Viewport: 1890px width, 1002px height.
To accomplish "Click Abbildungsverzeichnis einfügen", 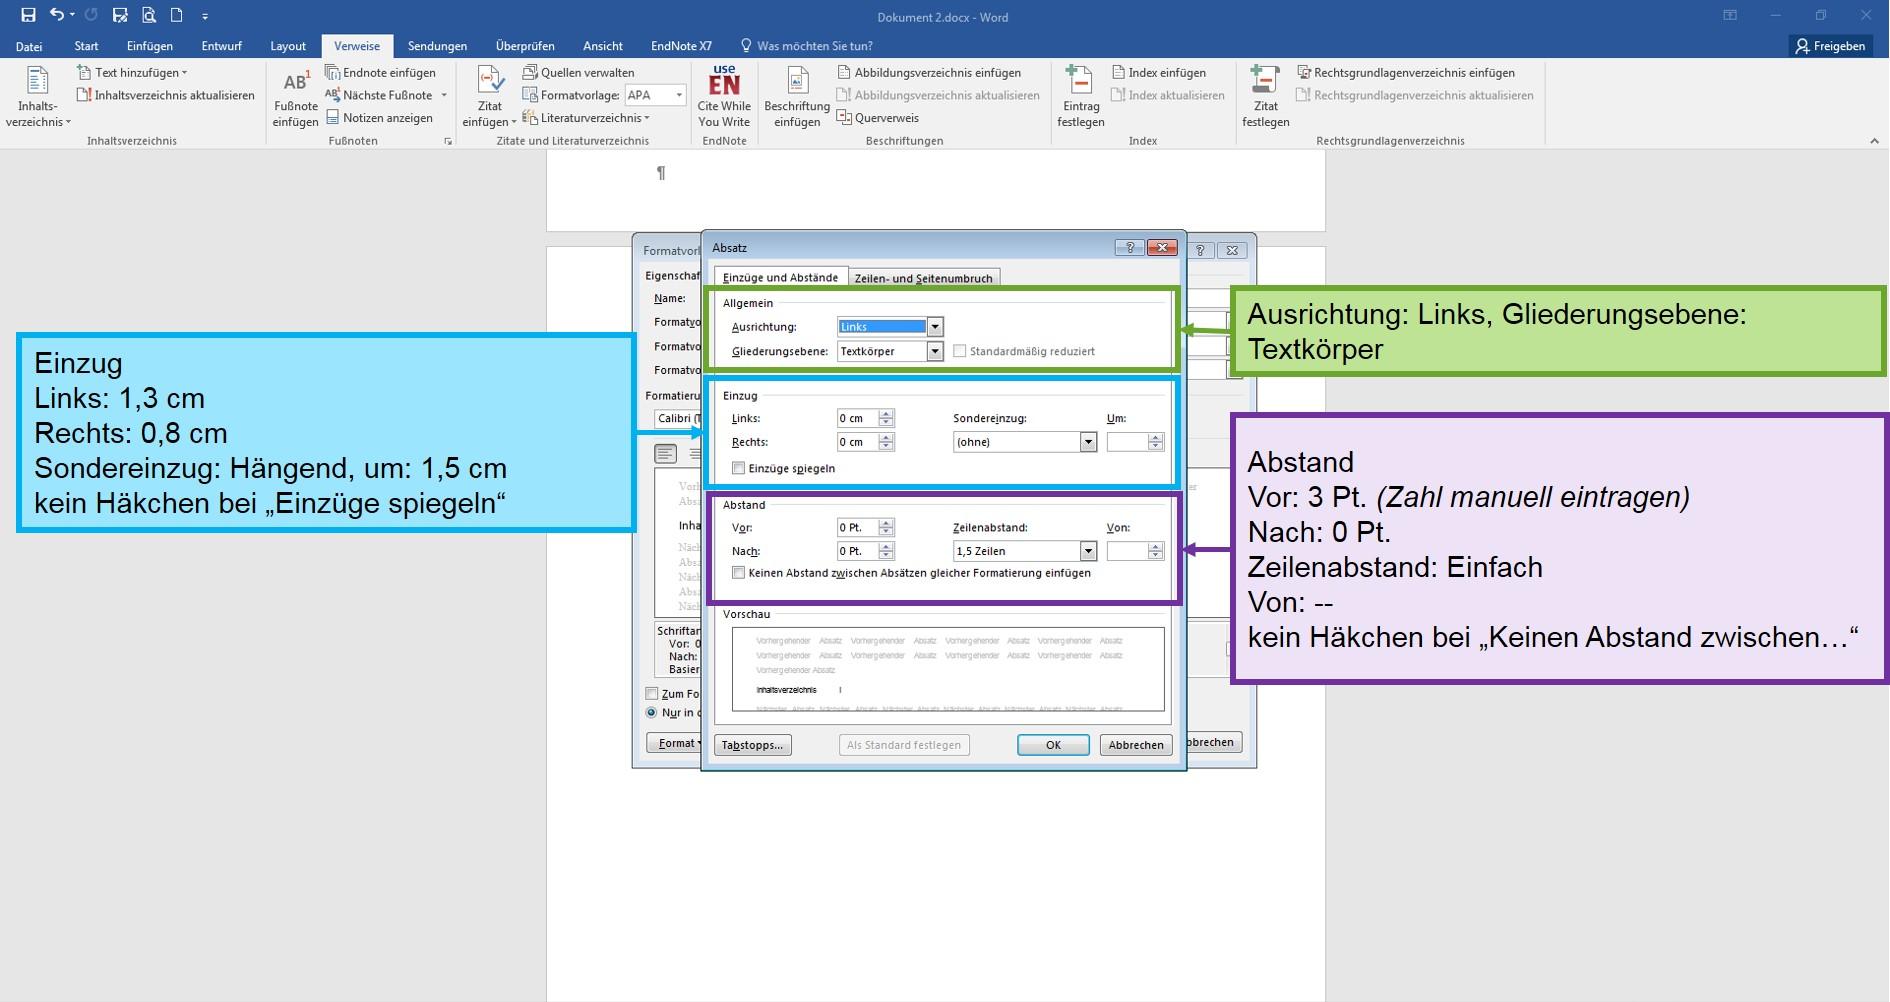I will point(929,72).
